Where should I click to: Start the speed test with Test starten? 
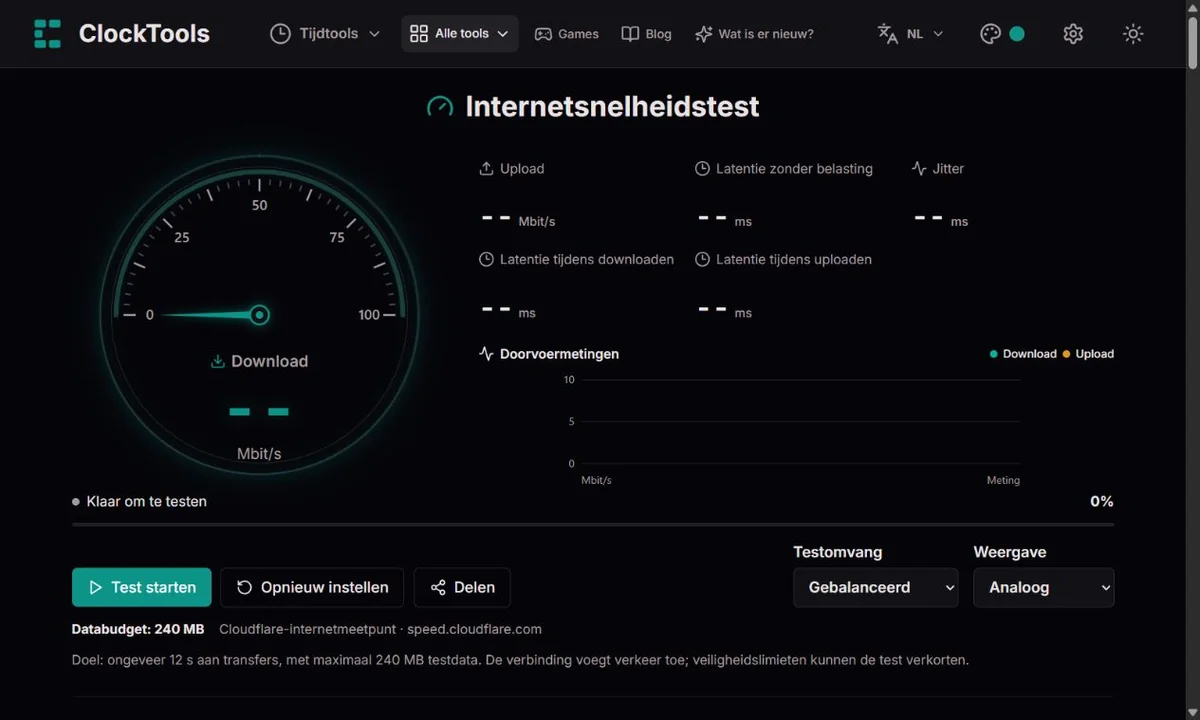141,587
